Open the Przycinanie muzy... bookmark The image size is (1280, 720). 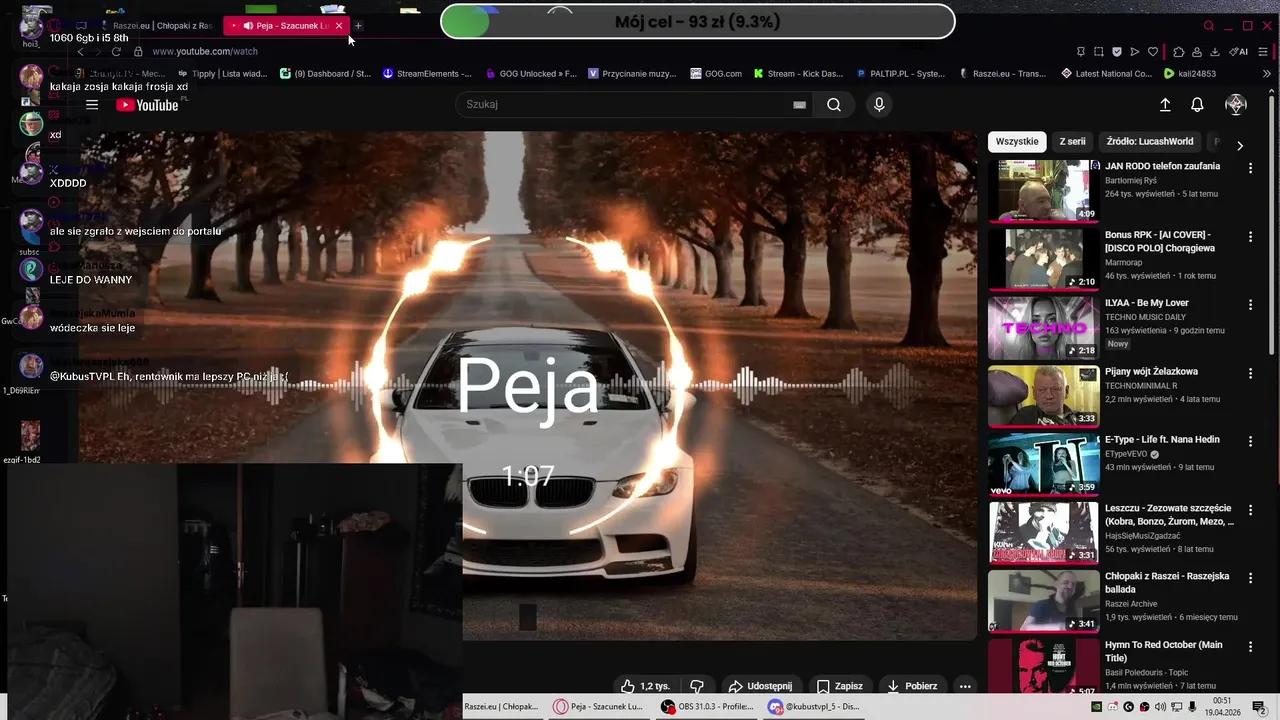(x=632, y=73)
